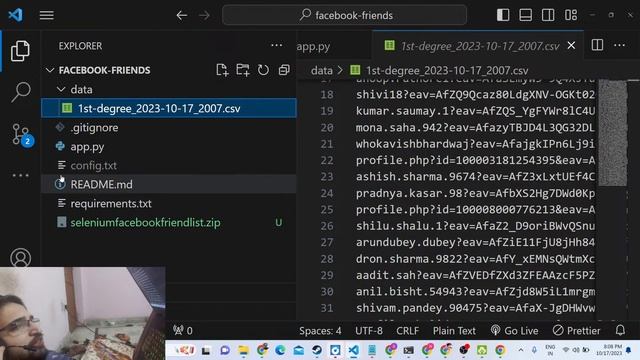
Task: Click csv filename in the breadcrumb
Action: click(x=447, y=70)
